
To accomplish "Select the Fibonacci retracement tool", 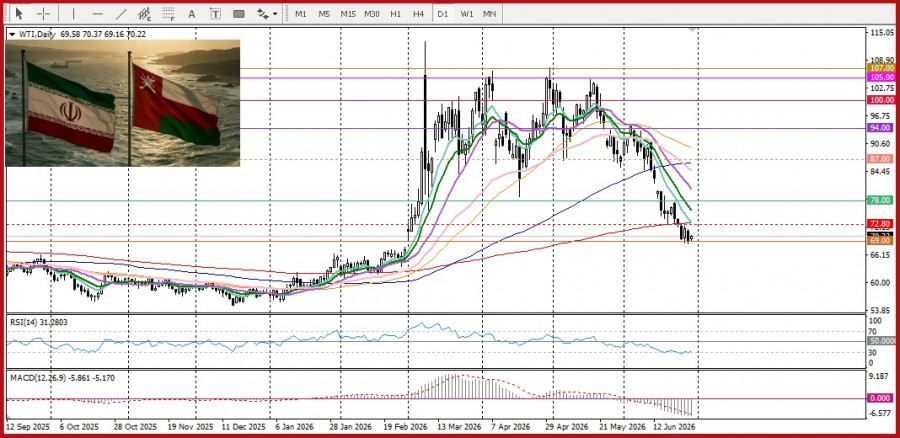I will click(x=168, y=14).
